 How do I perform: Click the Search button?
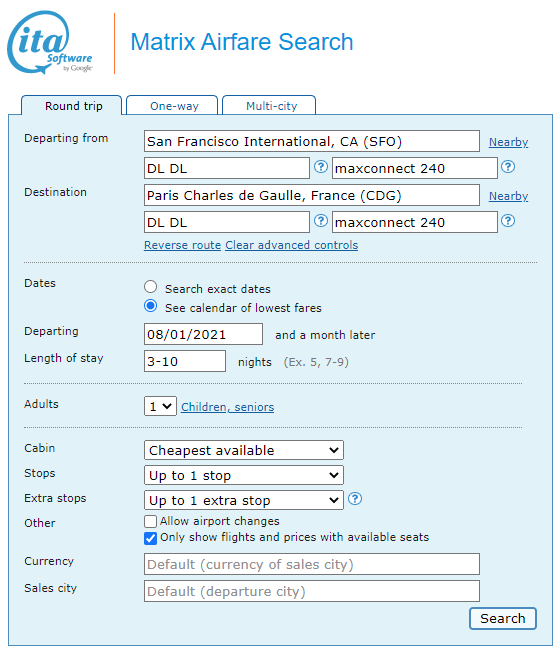pyautogui.click(x=503, y=618)
